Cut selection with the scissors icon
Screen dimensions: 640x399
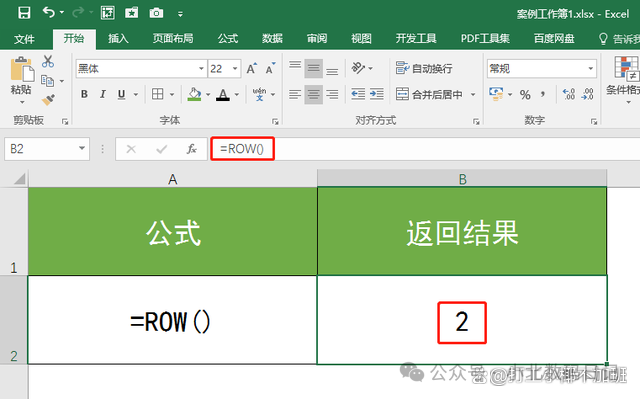click(x=48, y=62)
